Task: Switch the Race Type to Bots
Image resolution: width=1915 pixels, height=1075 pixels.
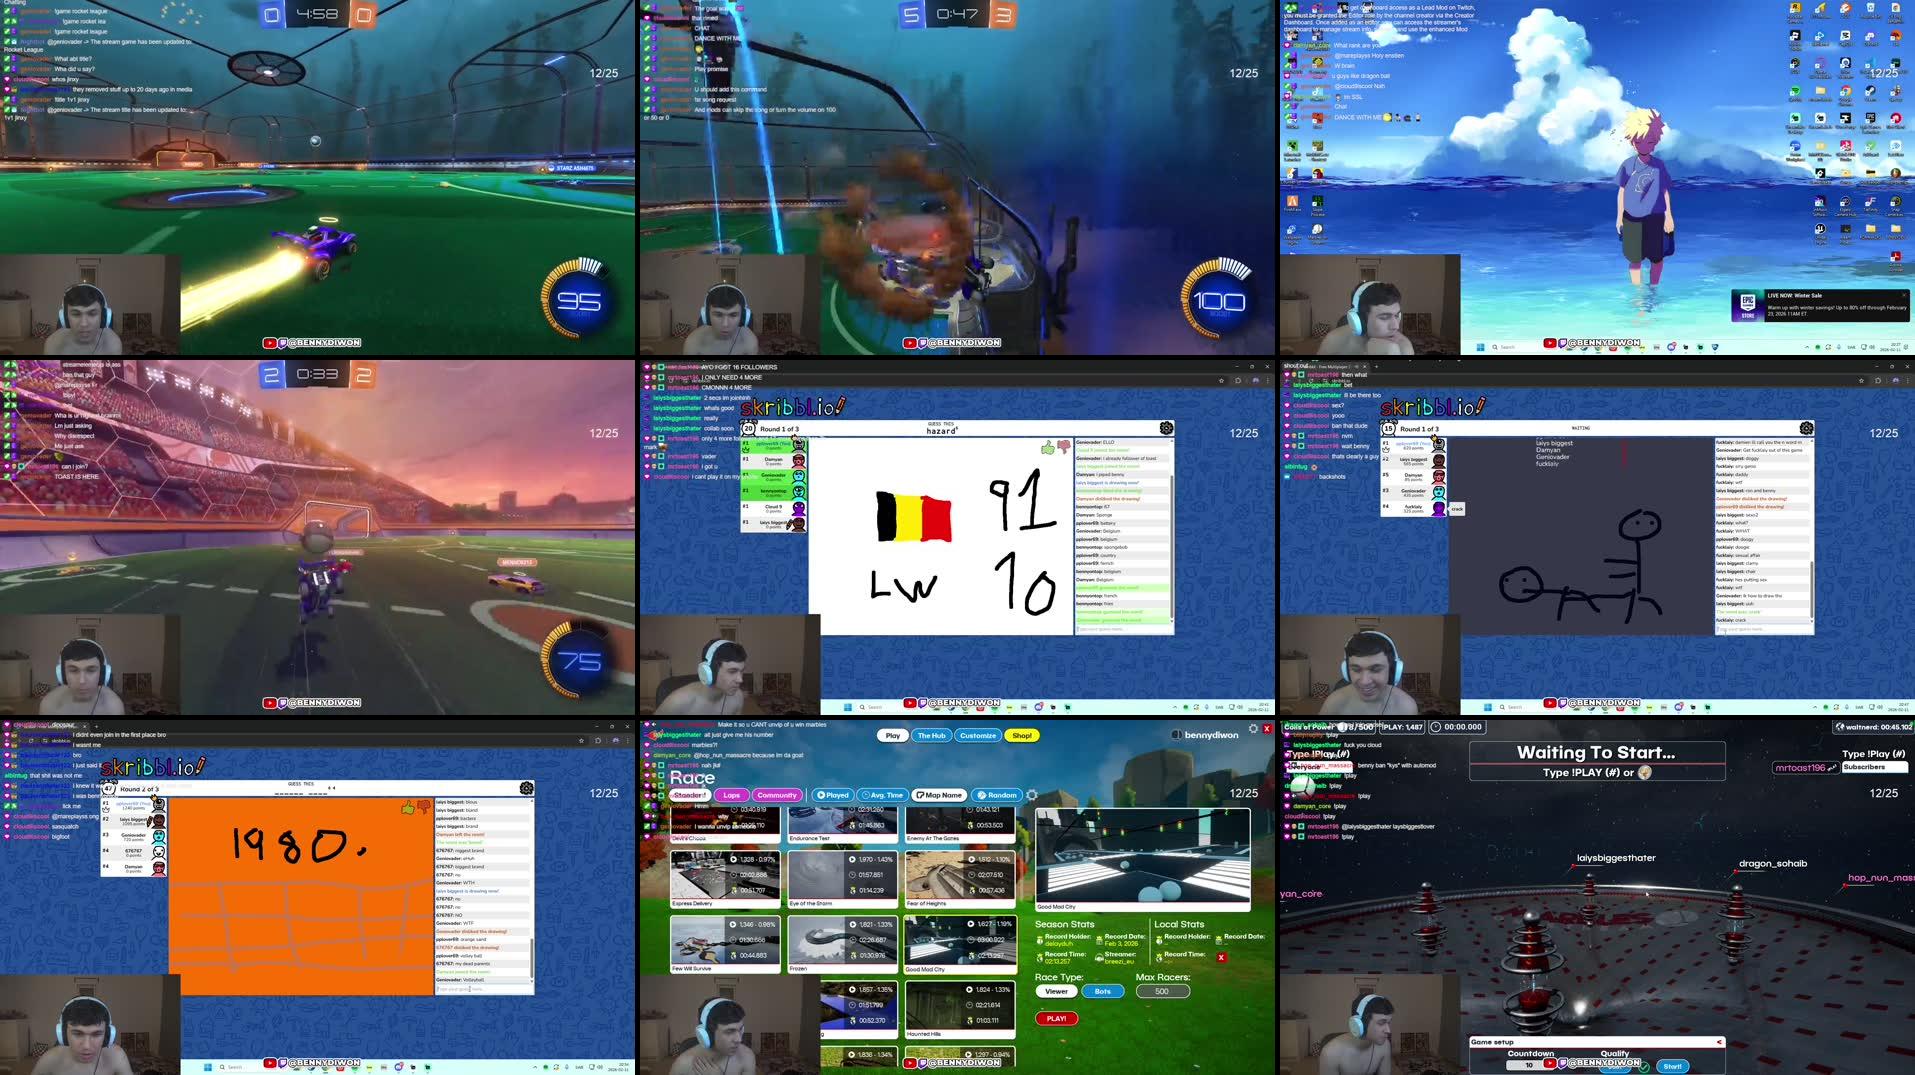Action: tap(1103, 991)
